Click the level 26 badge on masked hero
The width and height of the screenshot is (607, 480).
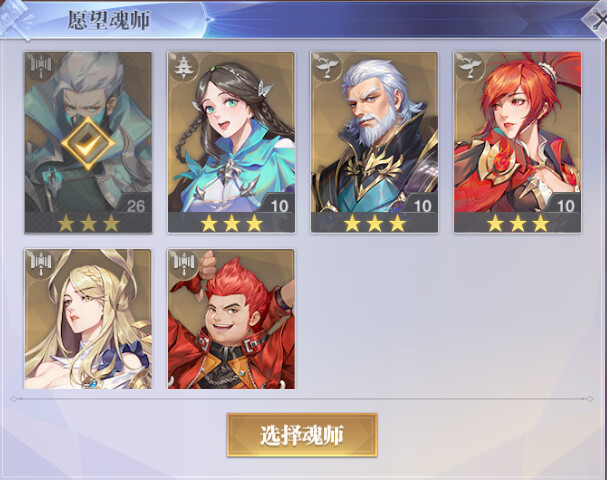[135, 206]
